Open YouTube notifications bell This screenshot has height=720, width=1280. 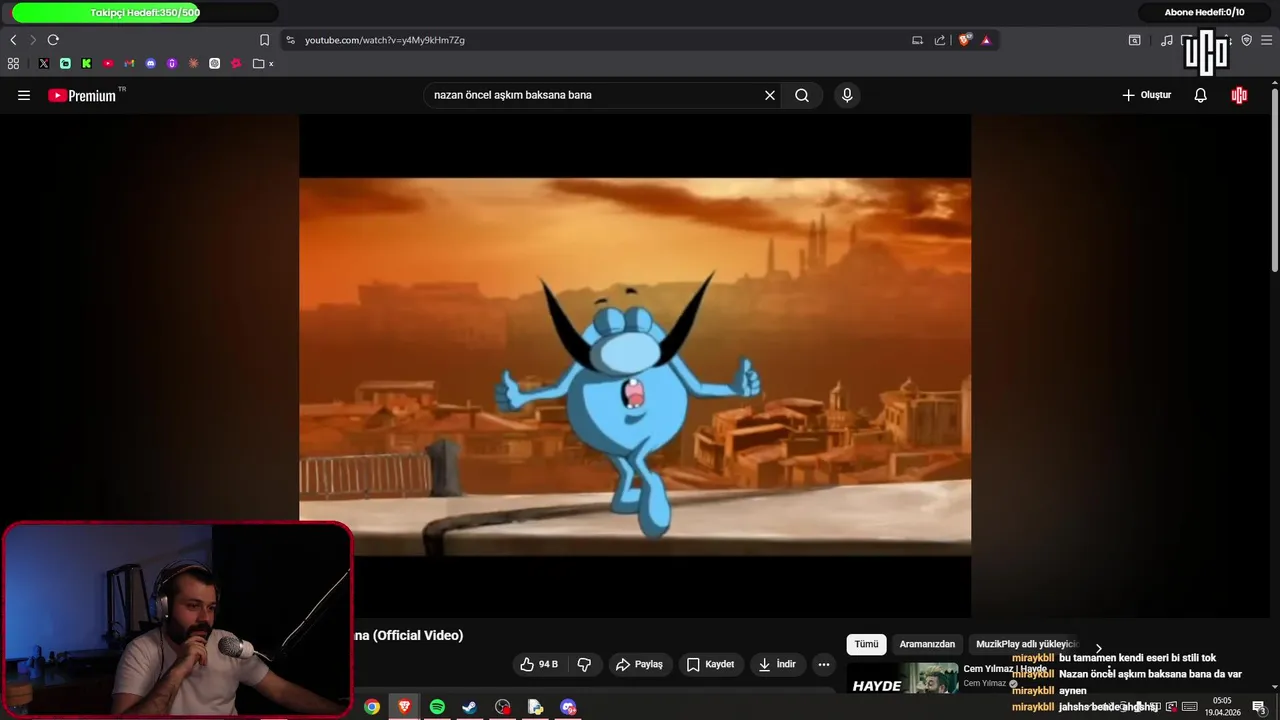[x=1201, y=95]
